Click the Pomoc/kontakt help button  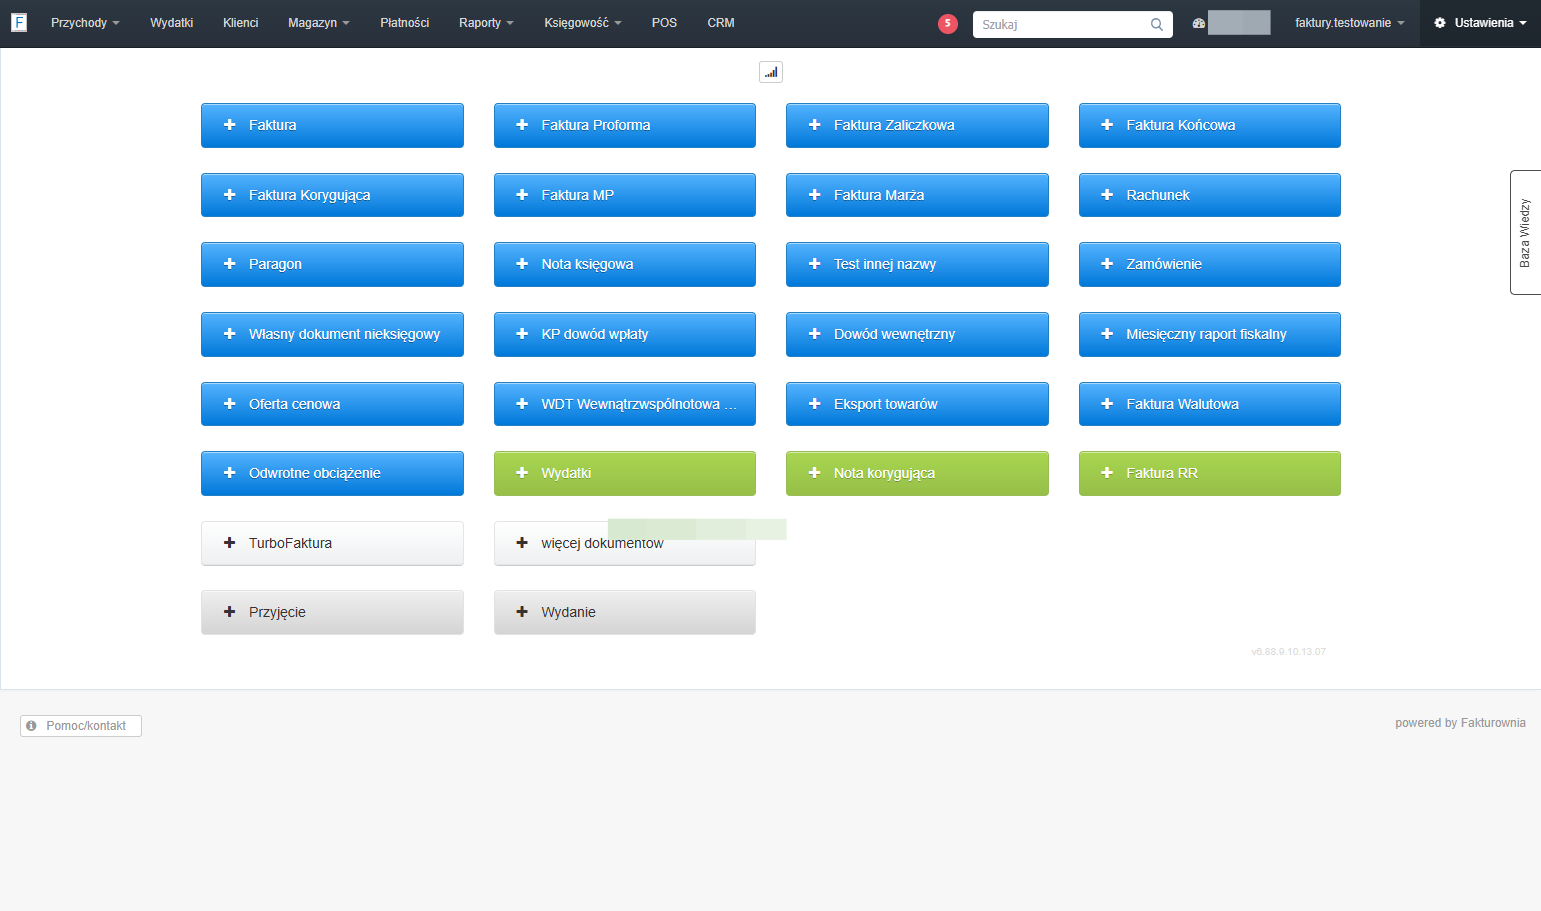point(81,726)
